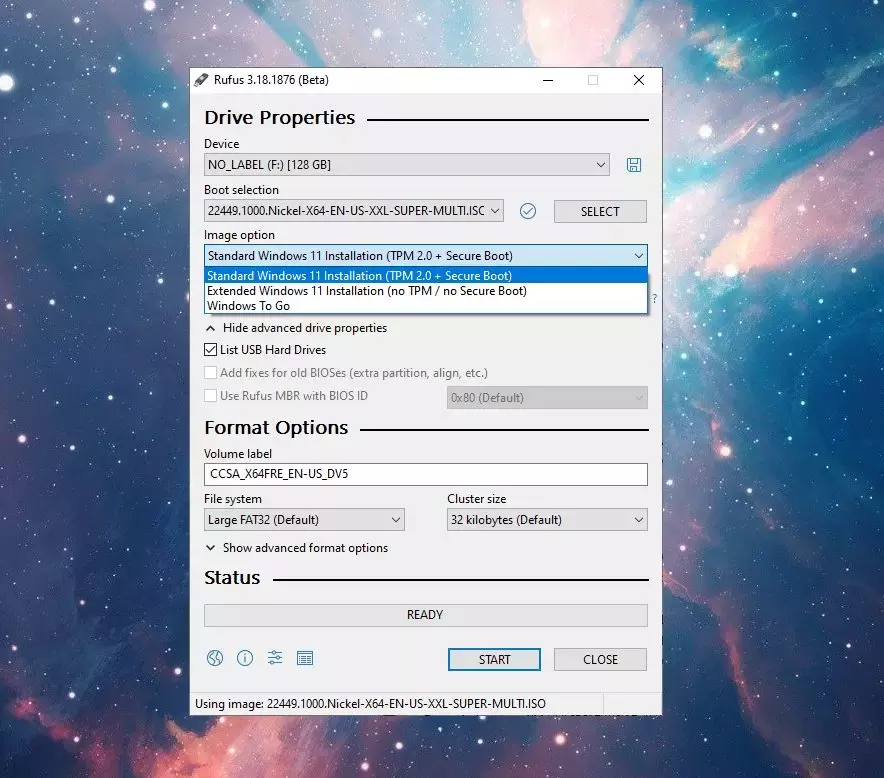
Task: Click the Format Options heading
Action: pos(276,428)
